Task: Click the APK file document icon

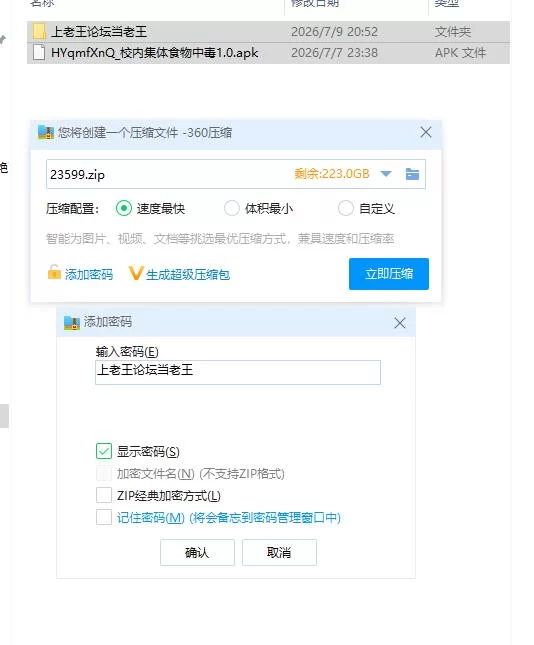Action: pos(39,53)
